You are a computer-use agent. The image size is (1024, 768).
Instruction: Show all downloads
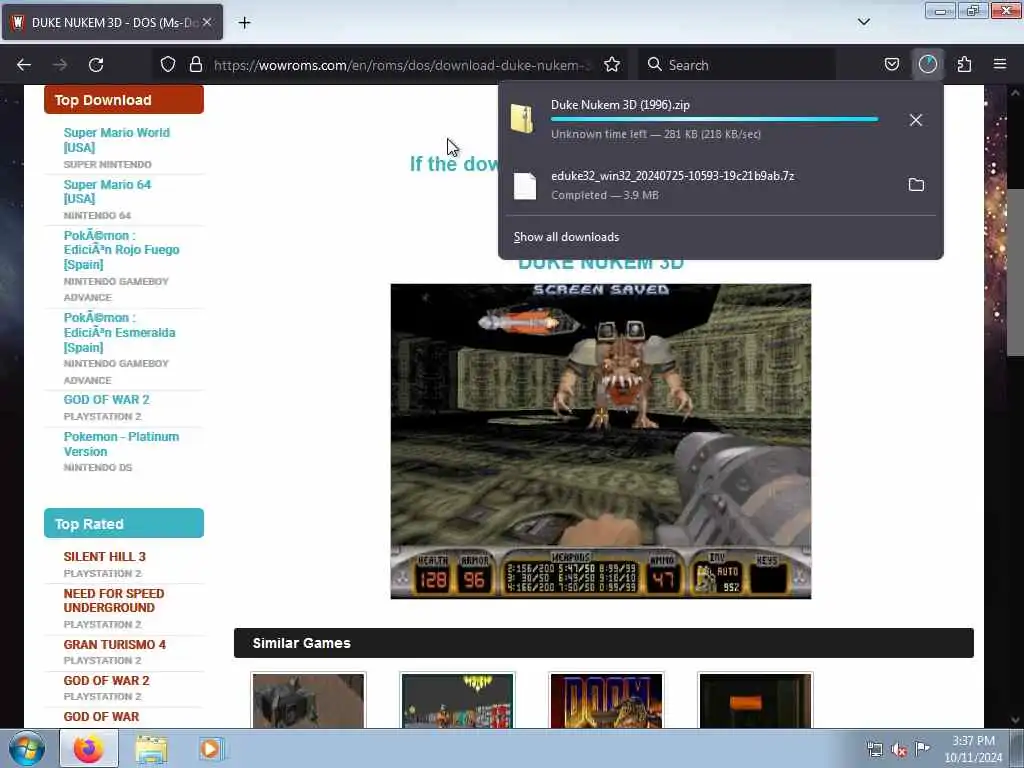coord(566,237)
